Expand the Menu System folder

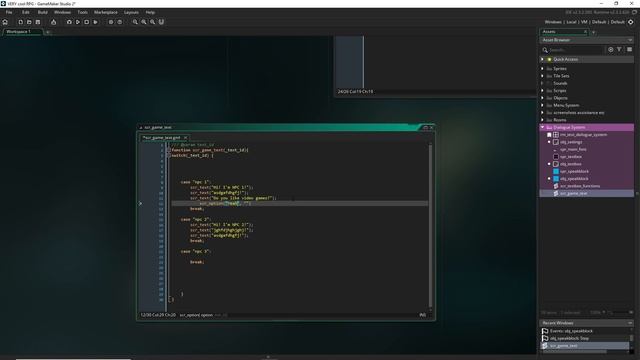[542, 105]
